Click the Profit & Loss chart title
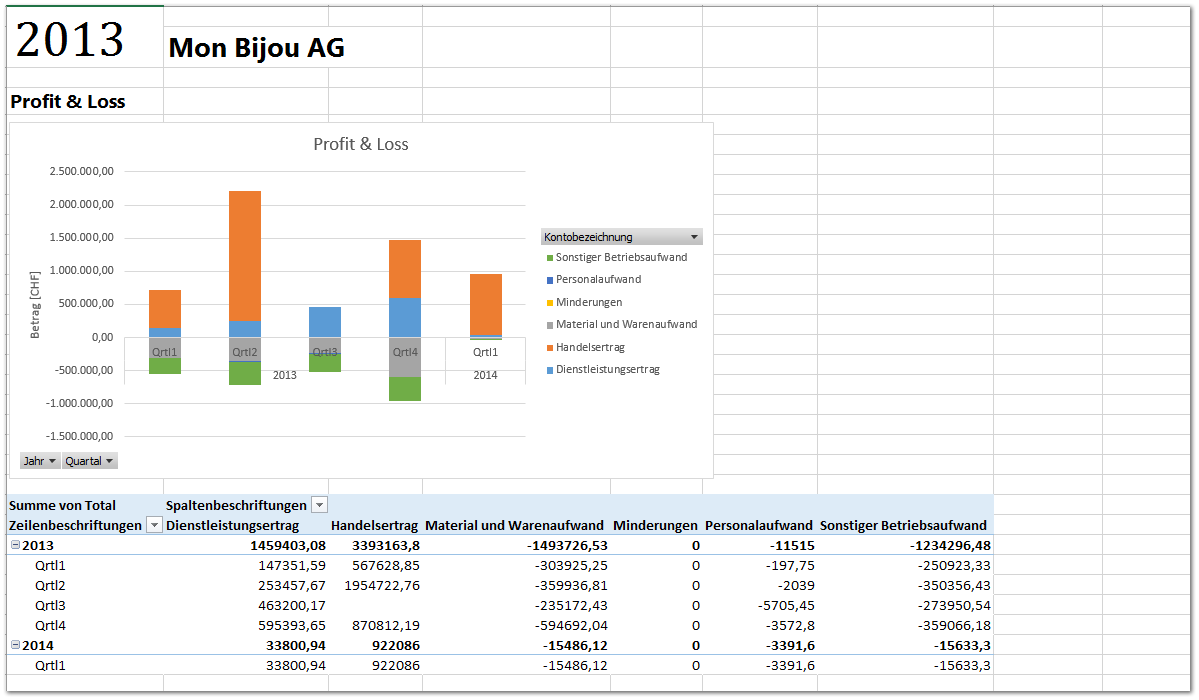Screen dimensions: 1199x700 [361, 144]
